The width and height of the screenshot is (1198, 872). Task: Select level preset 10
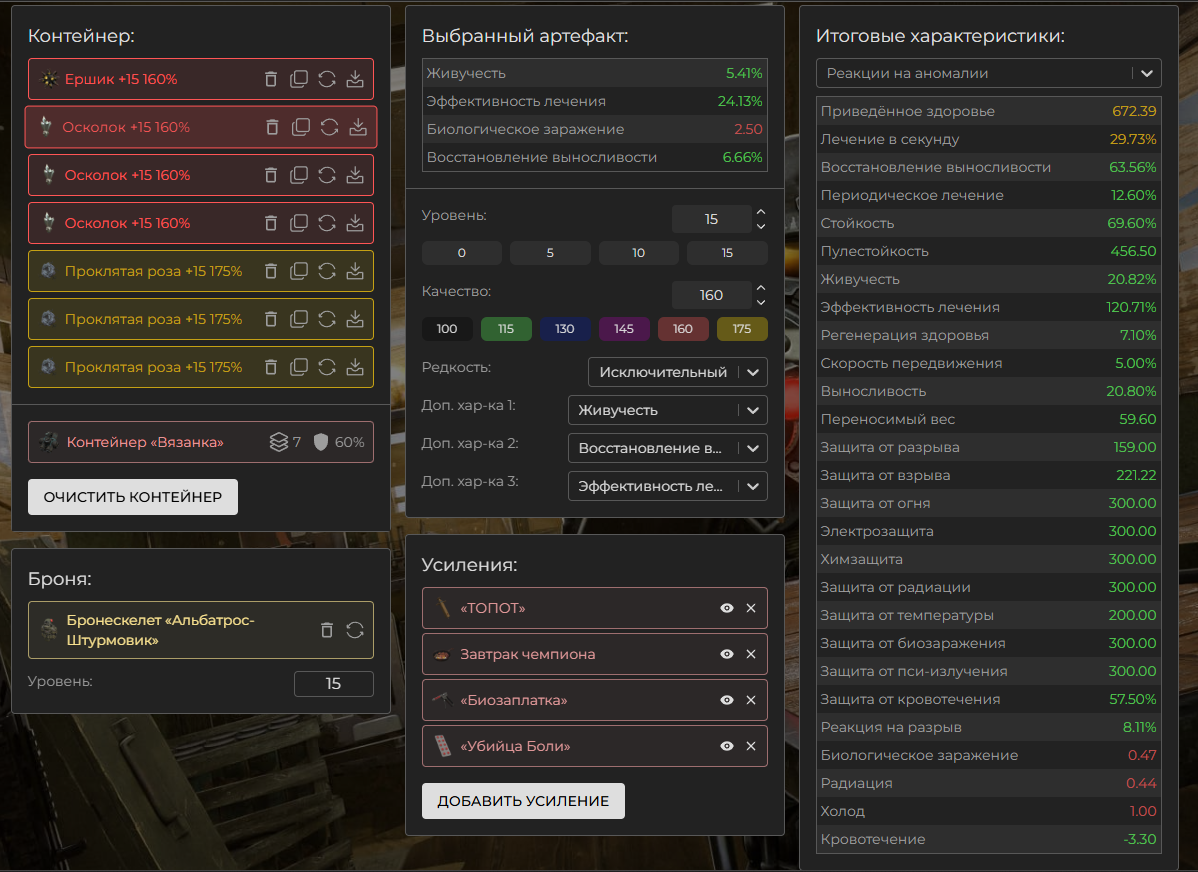(638, 253)
